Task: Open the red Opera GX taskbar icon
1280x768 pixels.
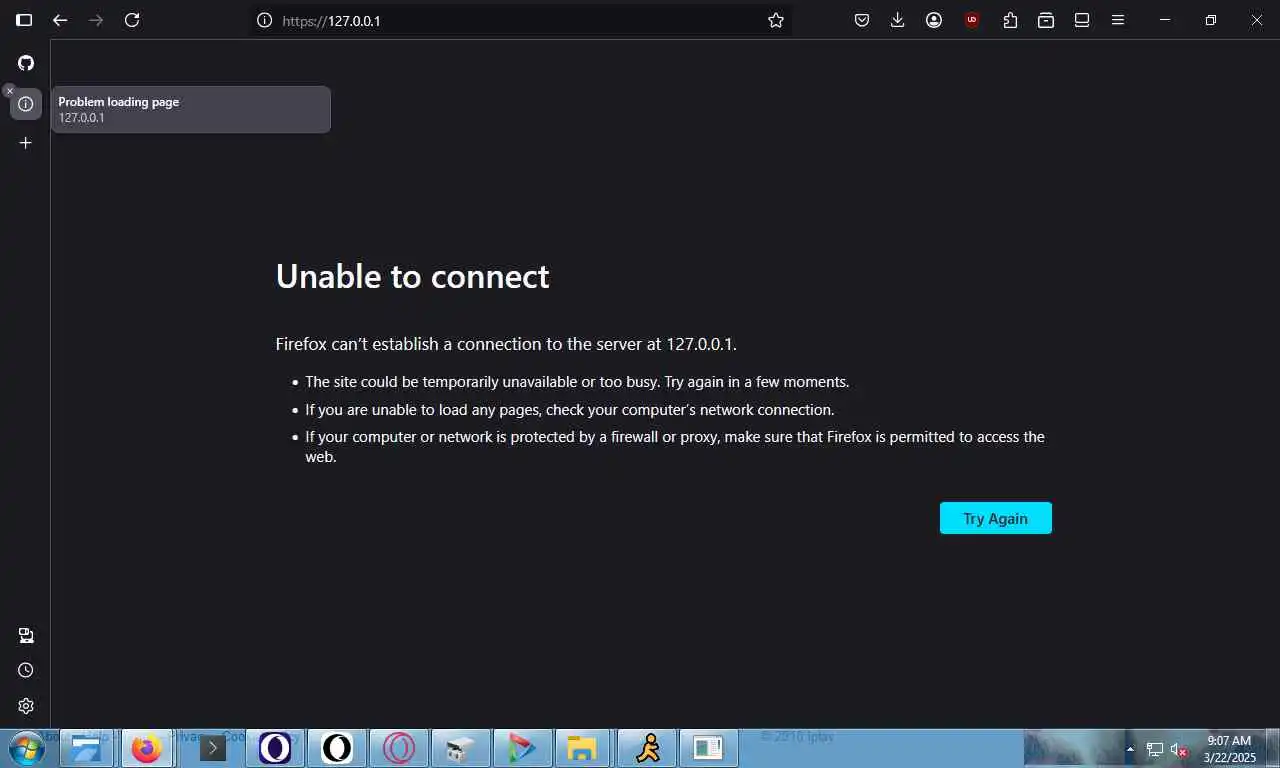Action: [x=399, y=748]
